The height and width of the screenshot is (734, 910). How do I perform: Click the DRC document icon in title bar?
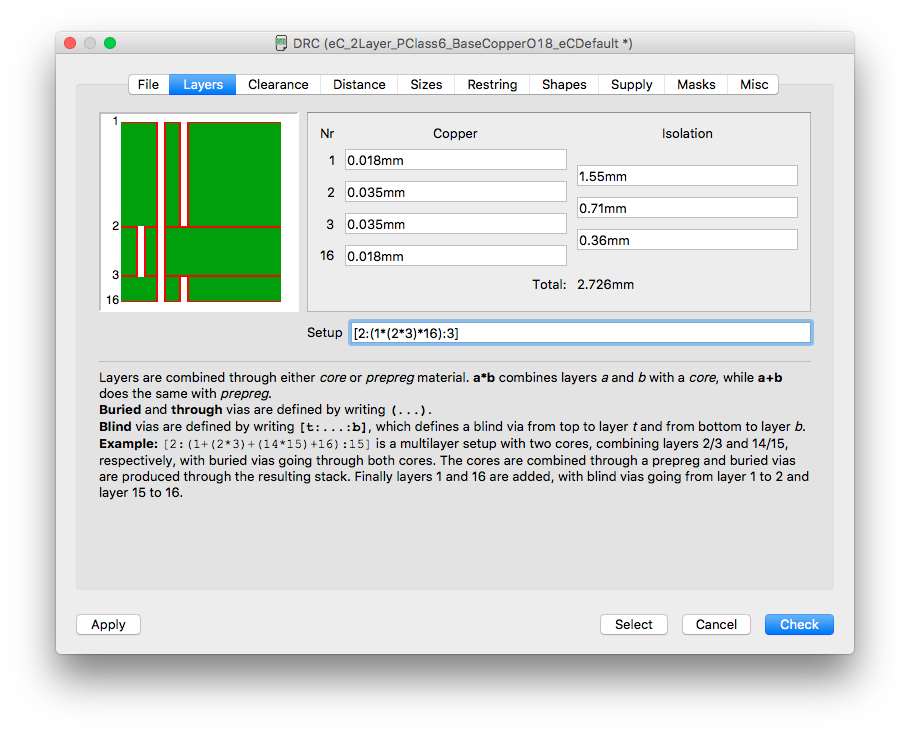point(281,44)
